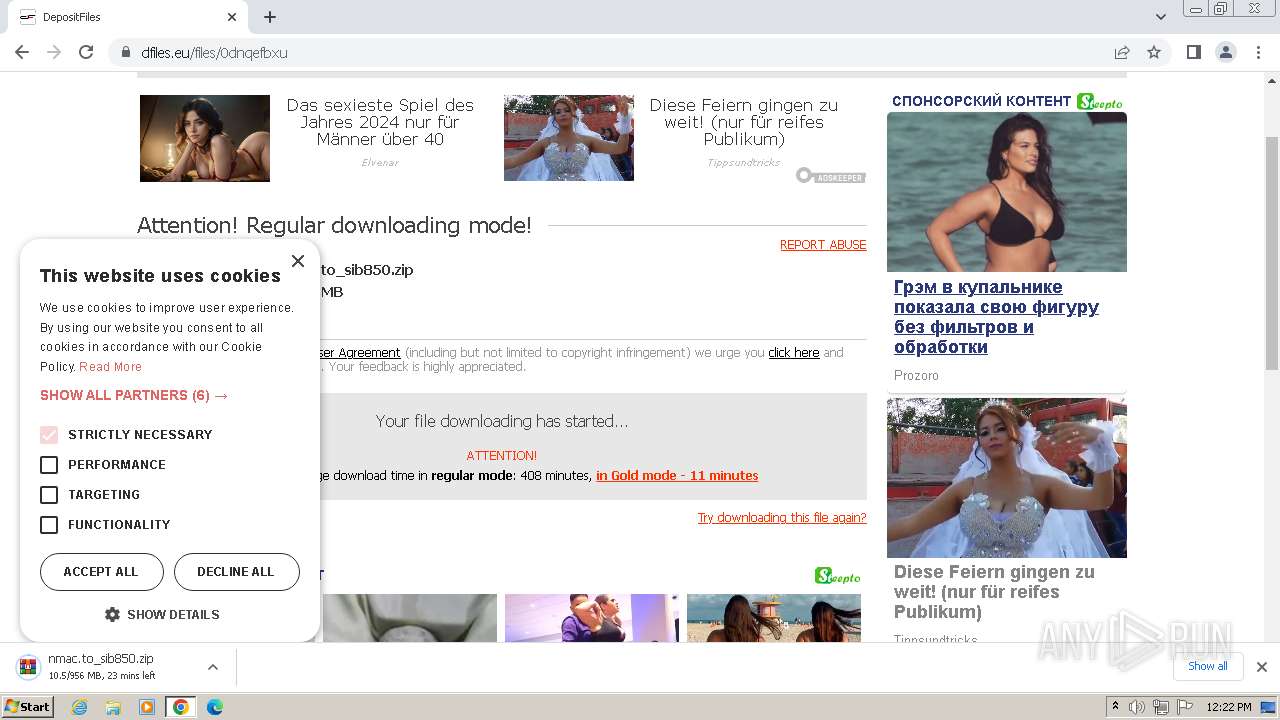Image resolution: width=1280 pixels, height=720 pixels.
Task: Close the cookie consent popup
Action: 298,261
